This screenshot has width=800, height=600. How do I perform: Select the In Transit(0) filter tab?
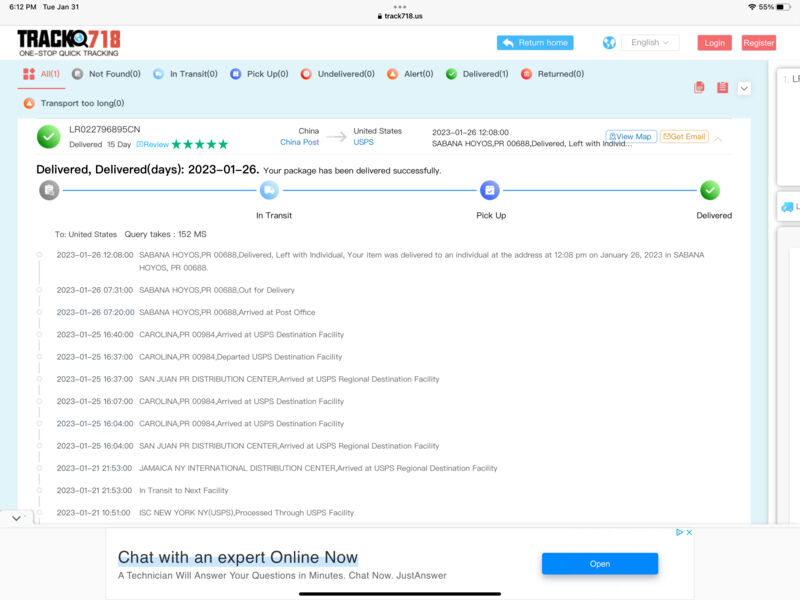point(186,74)
